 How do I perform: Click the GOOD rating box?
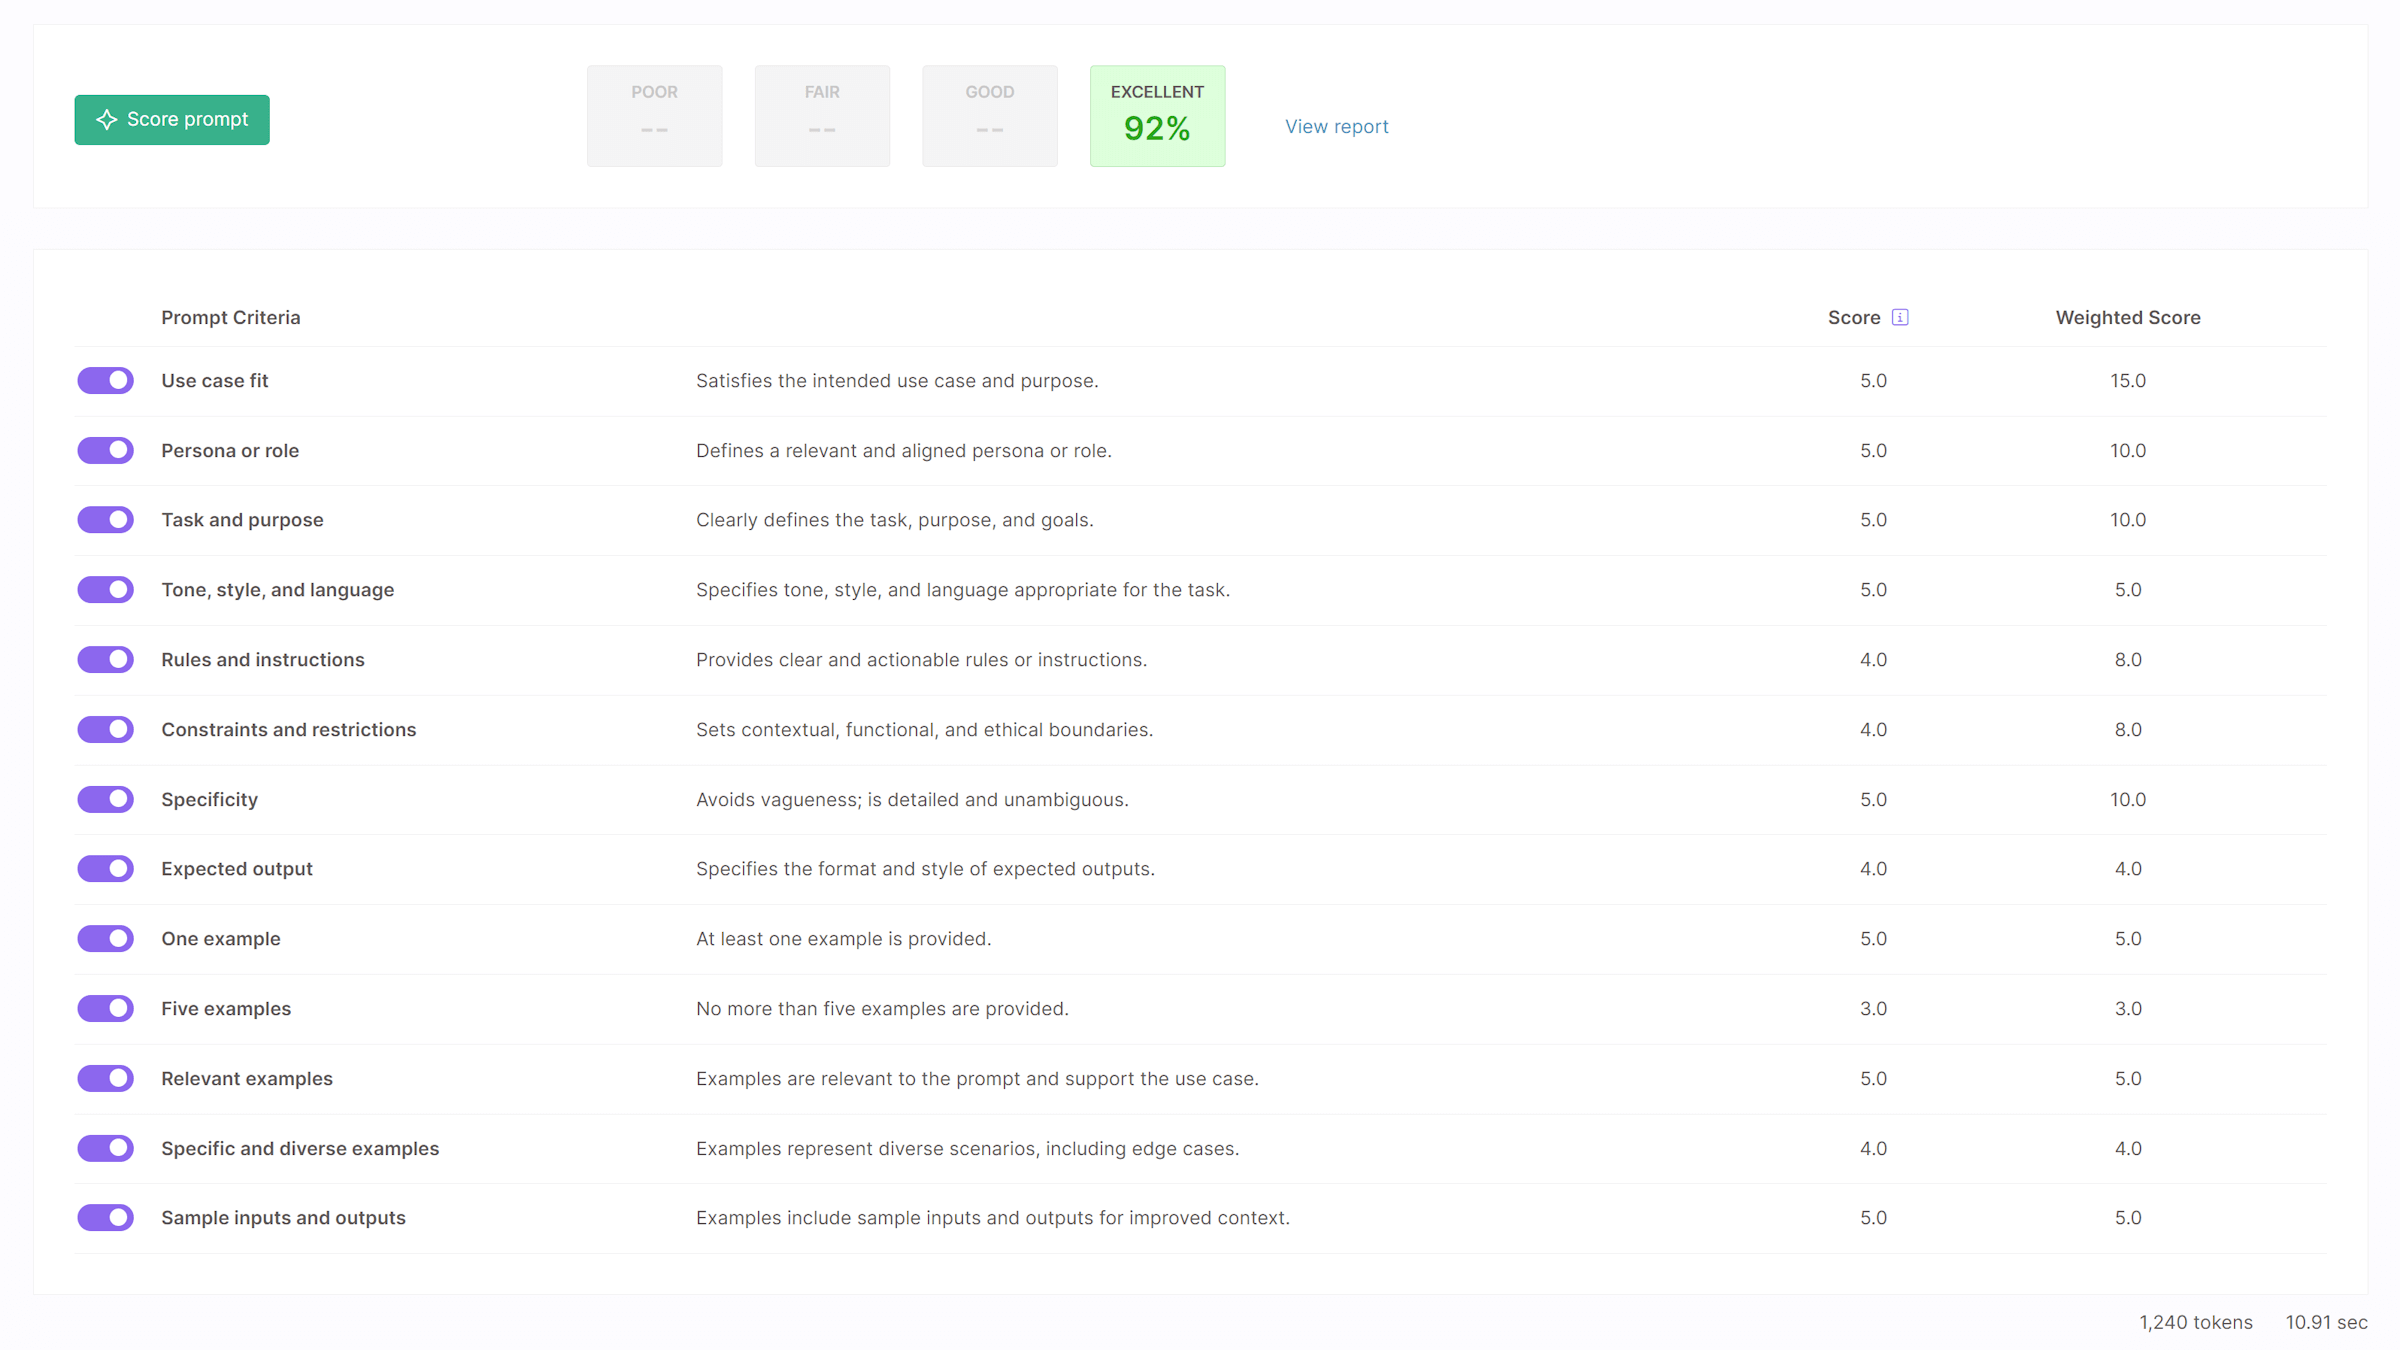(989, 116)
